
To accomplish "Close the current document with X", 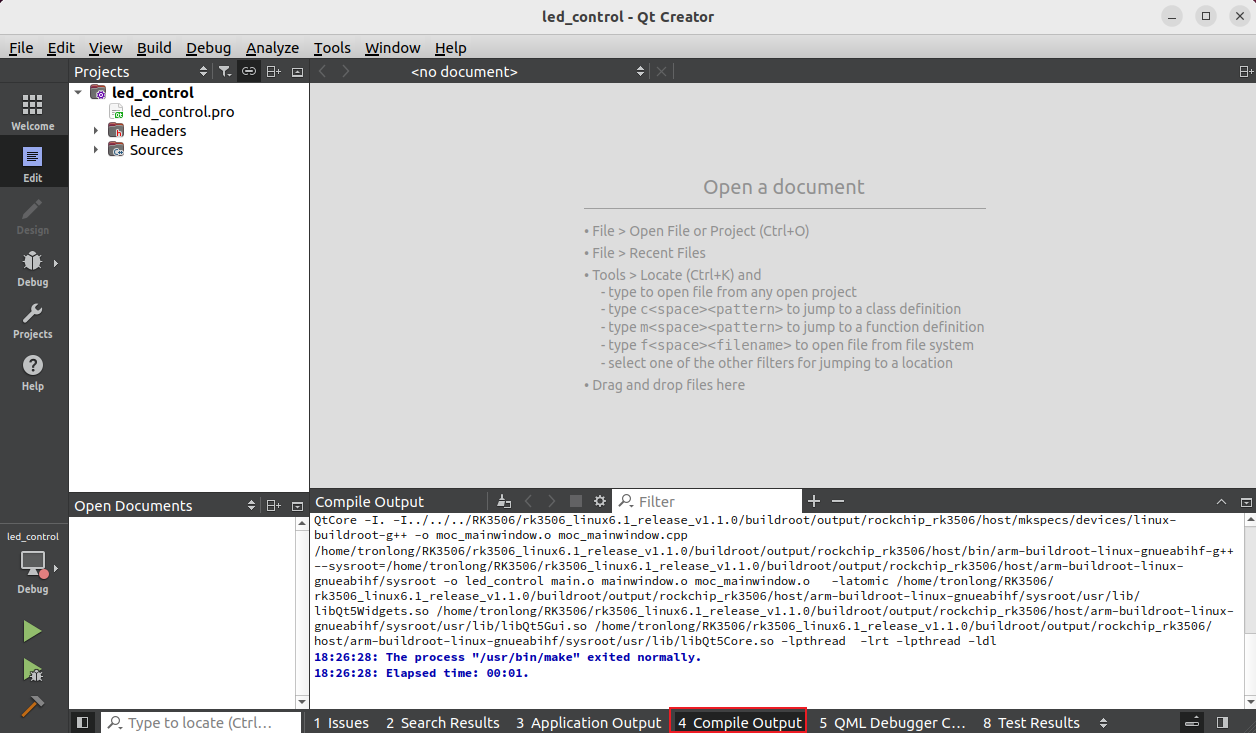I will coord(661,72).
